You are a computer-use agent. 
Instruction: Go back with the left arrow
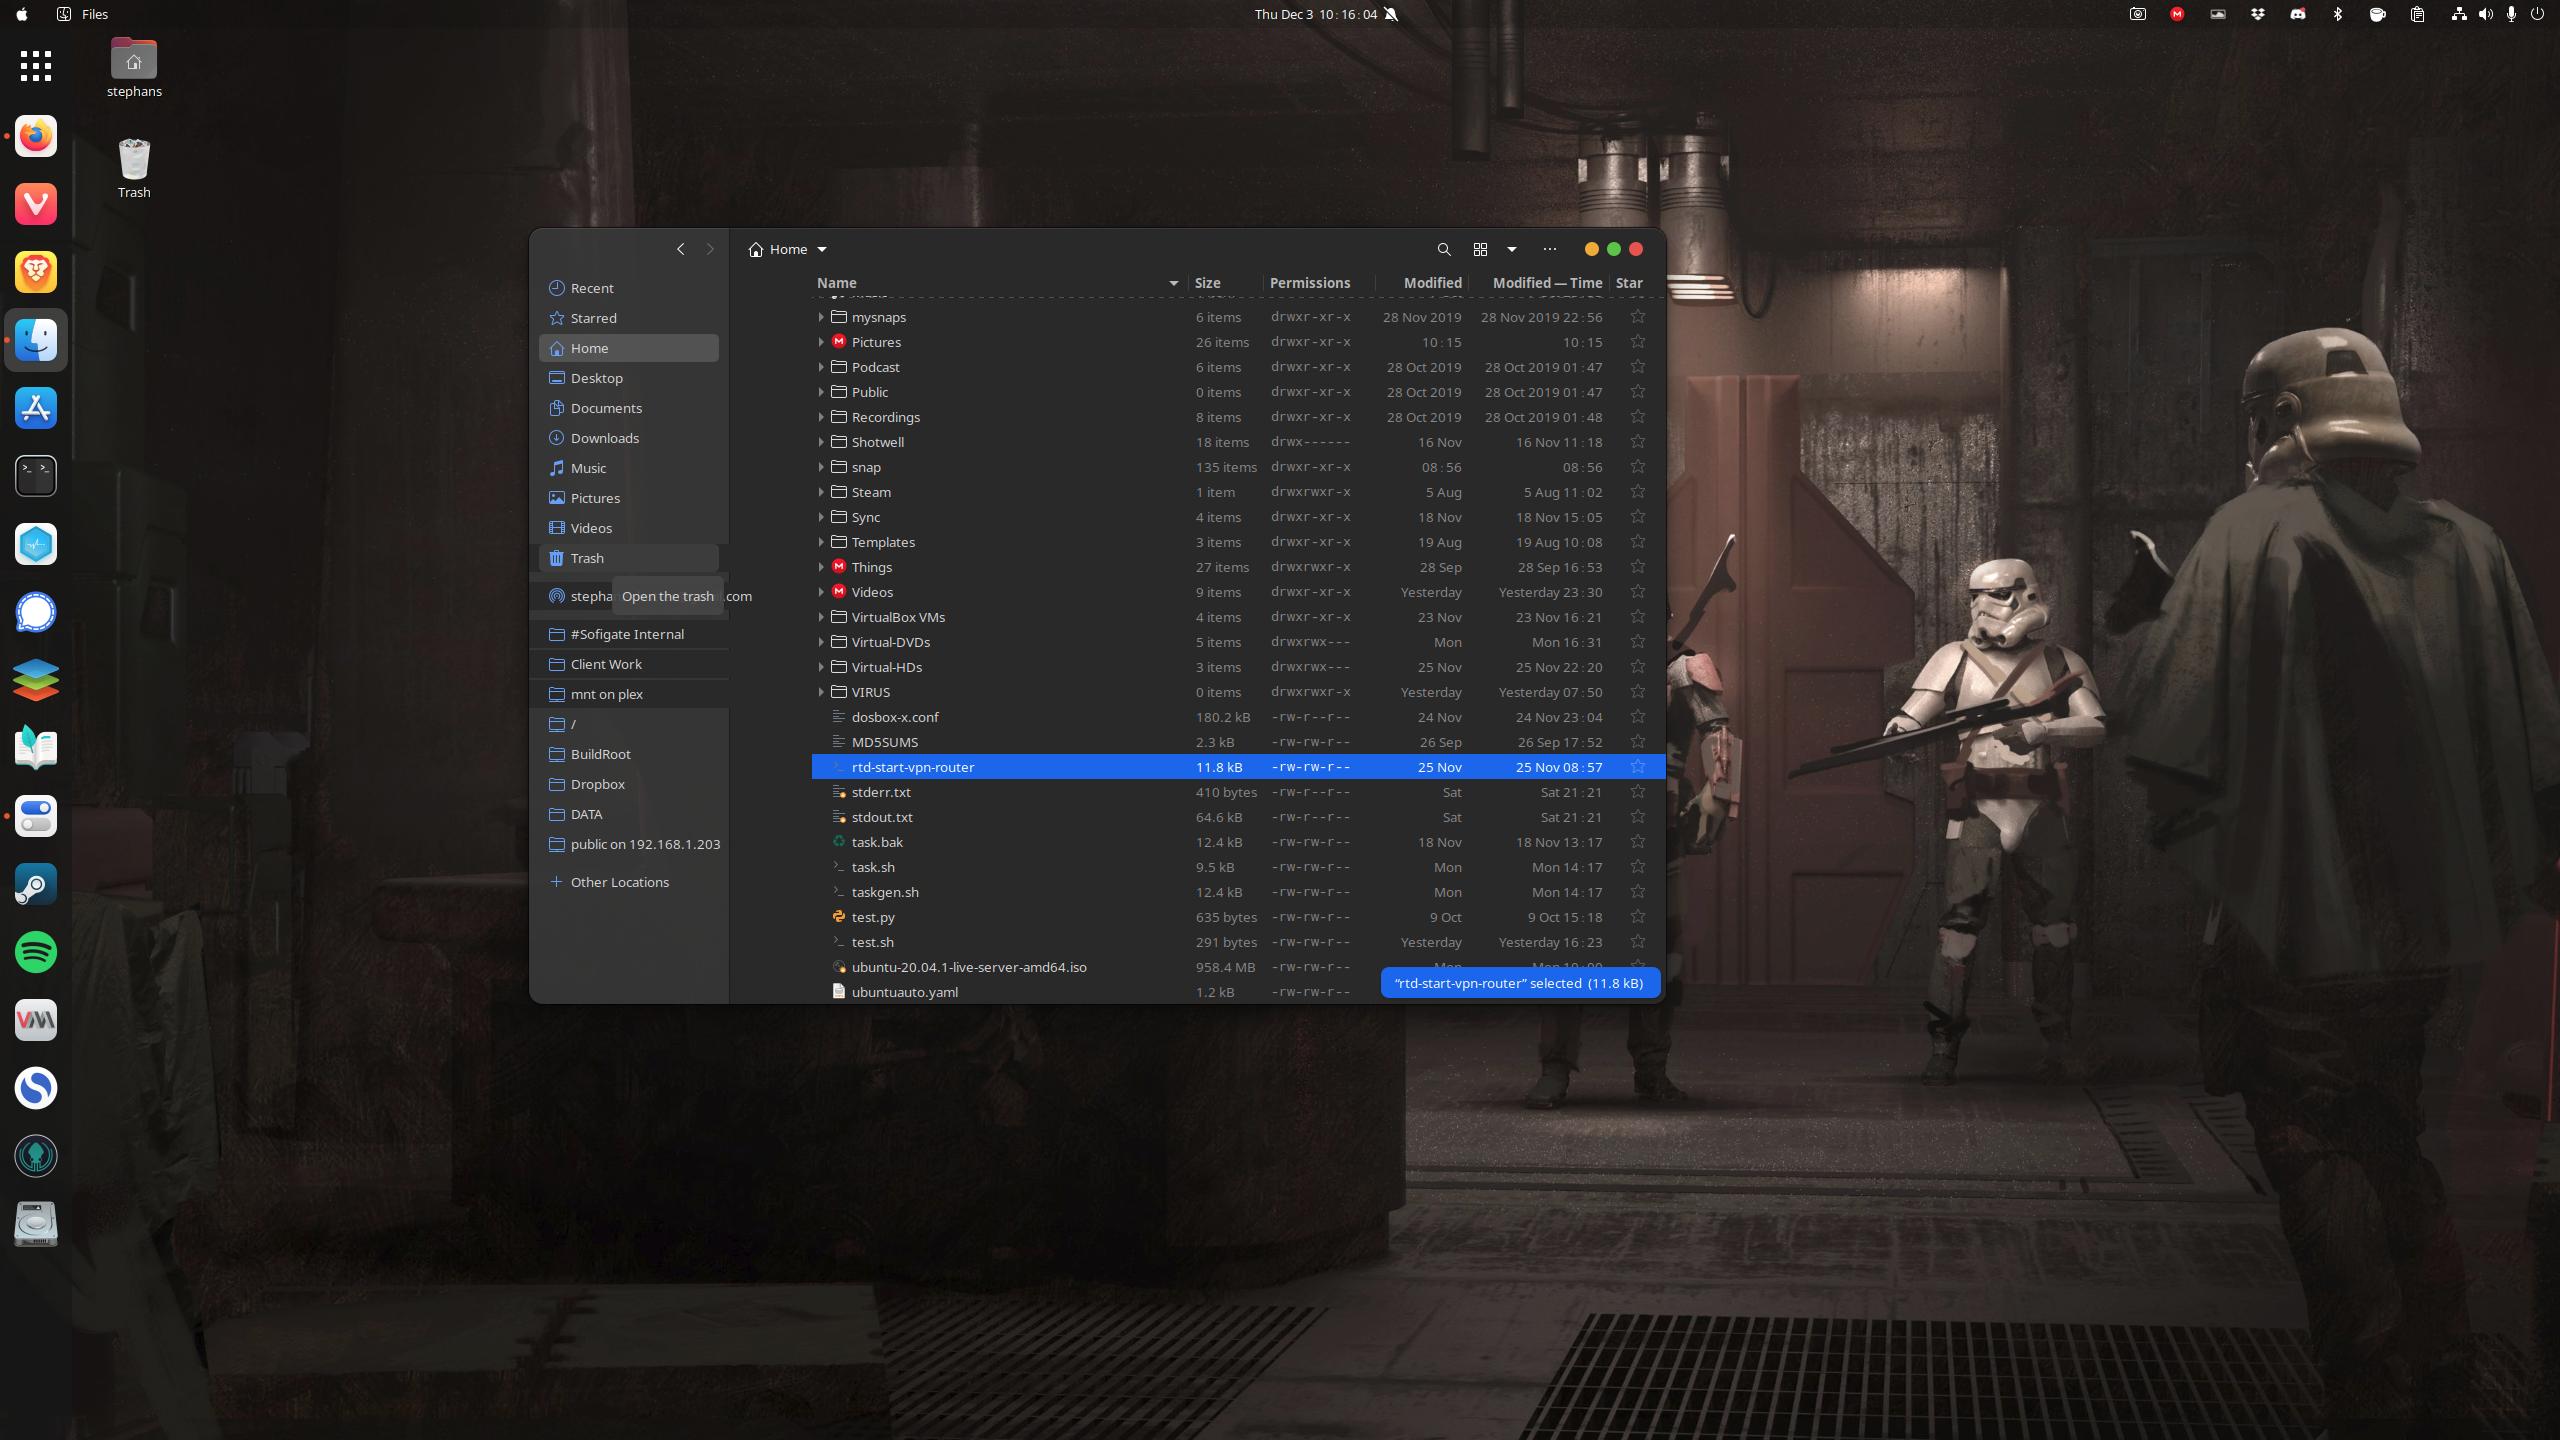[680, 249]
